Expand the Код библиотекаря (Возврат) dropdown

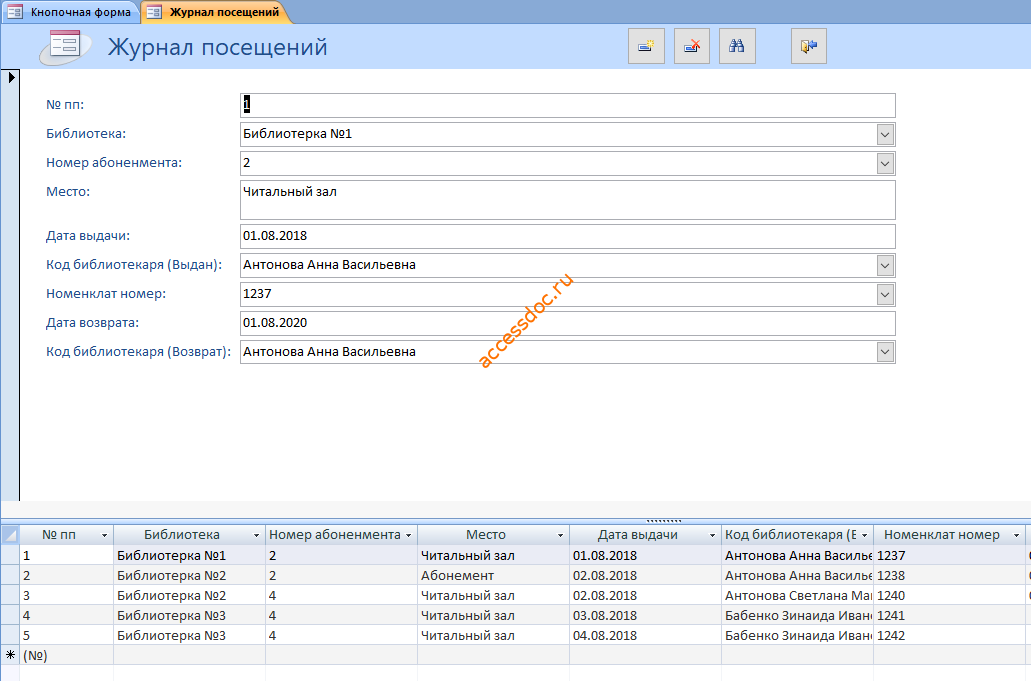(885, 352)
